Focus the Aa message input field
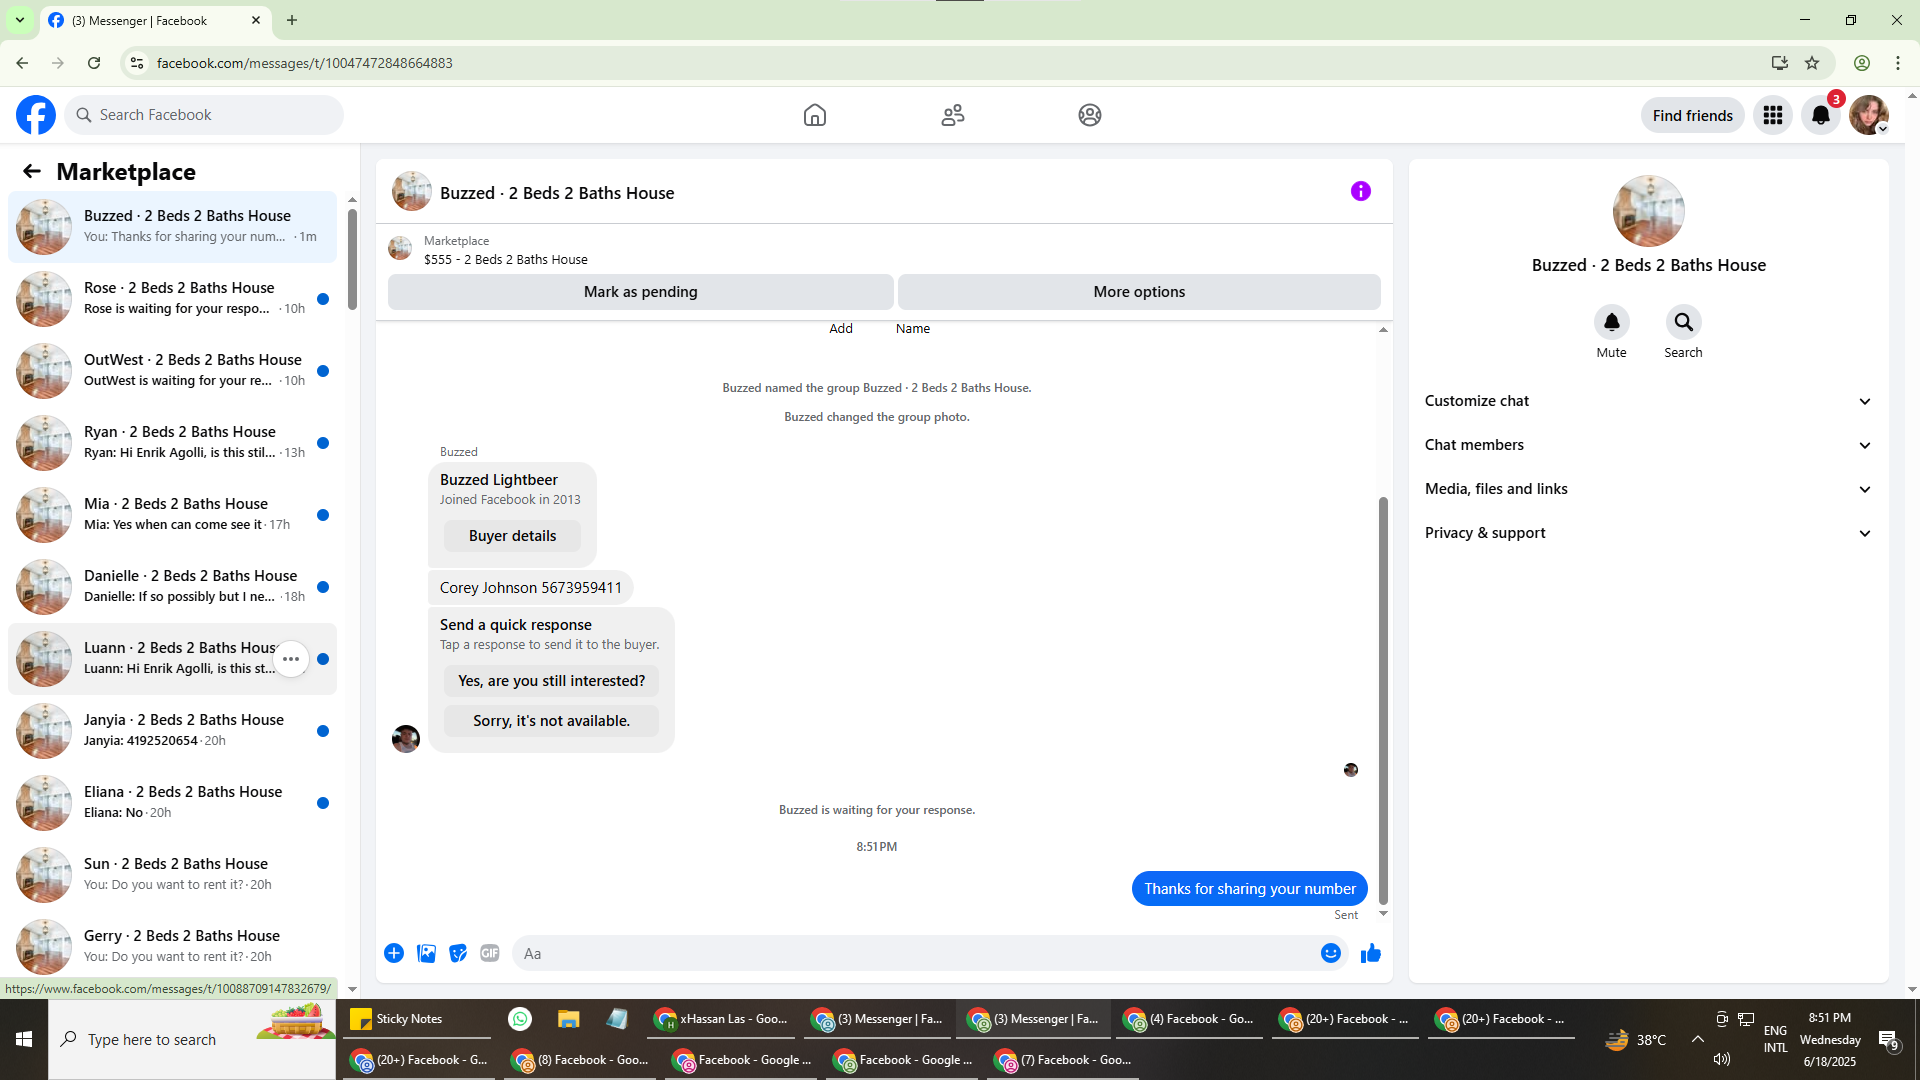Viewport: 1920px width, 1080px height. pyautogui.click(x=915, y=953)
